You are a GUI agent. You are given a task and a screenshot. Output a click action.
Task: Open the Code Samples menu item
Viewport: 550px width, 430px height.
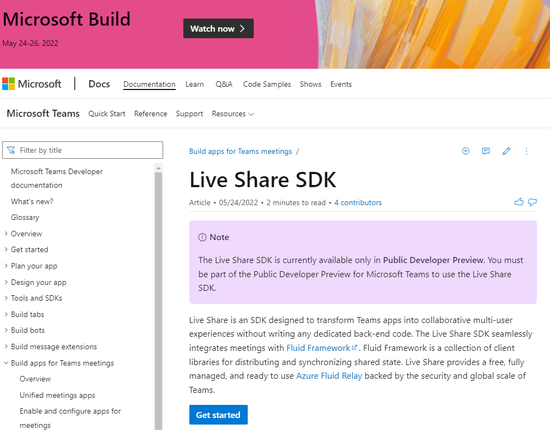(x=267, y=84)
